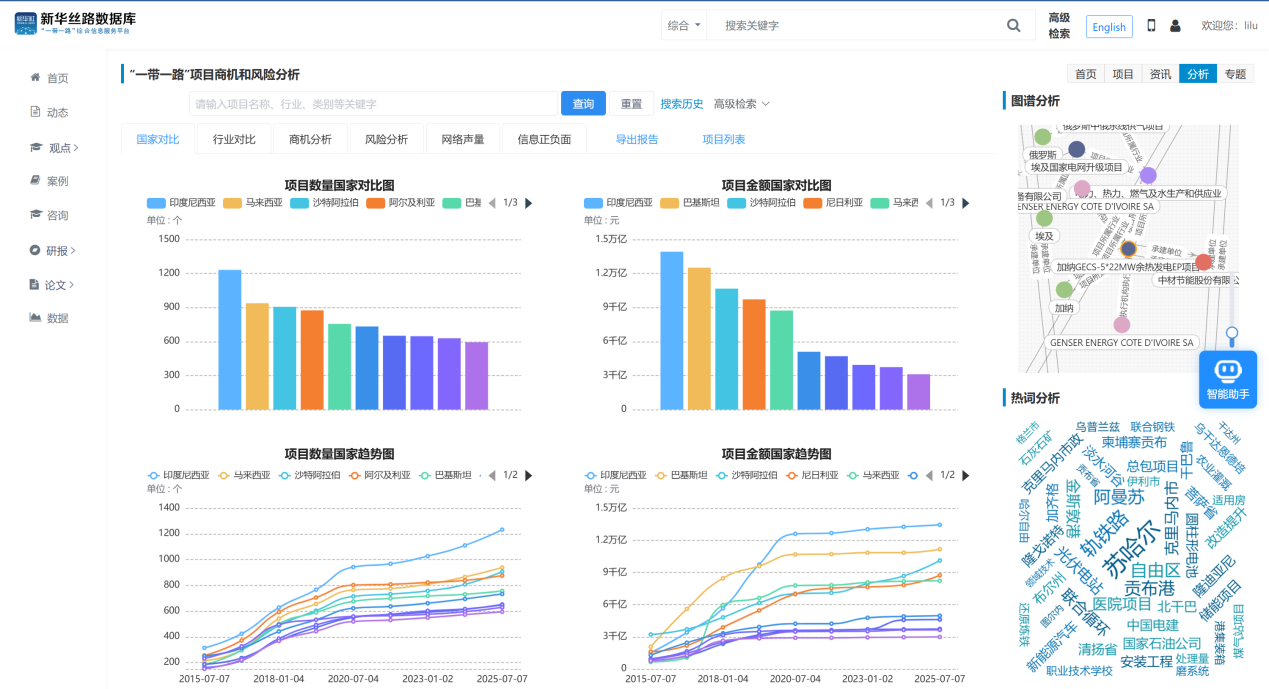The image size is (1269, 689).
Task: Previous legend page in 项目金额国家对比图
Action: click(x=928, y=203)
